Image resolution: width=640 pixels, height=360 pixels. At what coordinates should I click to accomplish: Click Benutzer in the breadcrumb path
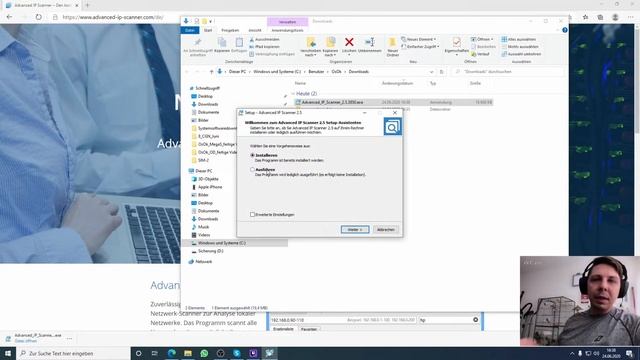(x=316, y=71)
